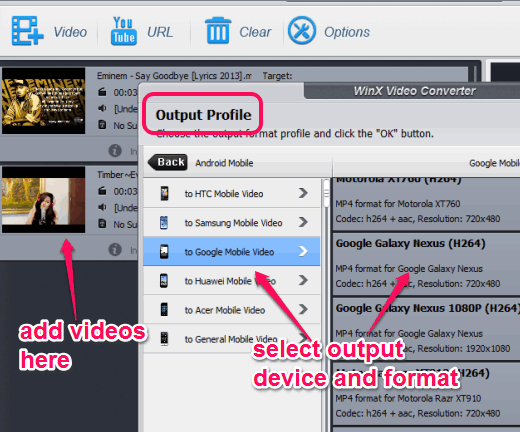Click the URL toolbar label
Image resolution: width=520 pixels, height=432 pixels.
tap(160, 32)
